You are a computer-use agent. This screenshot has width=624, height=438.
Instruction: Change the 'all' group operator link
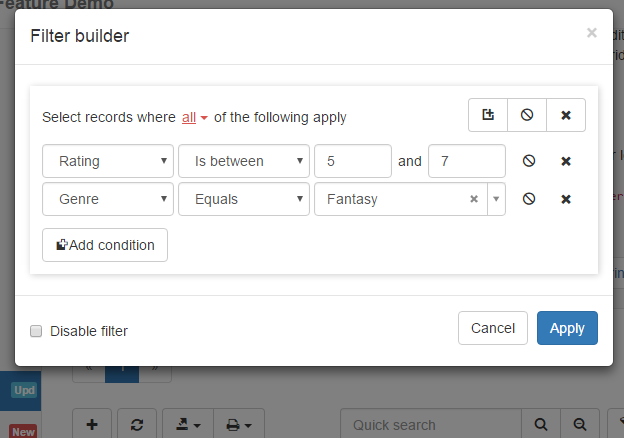point(195,117)
